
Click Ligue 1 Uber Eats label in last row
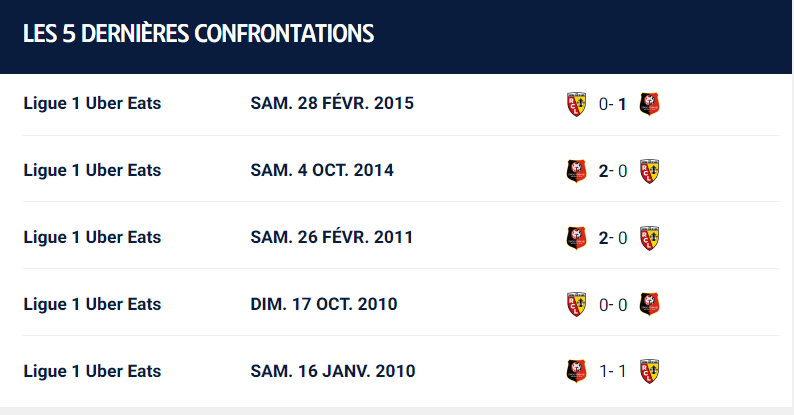pyautogui.click(x=92, y=371)
